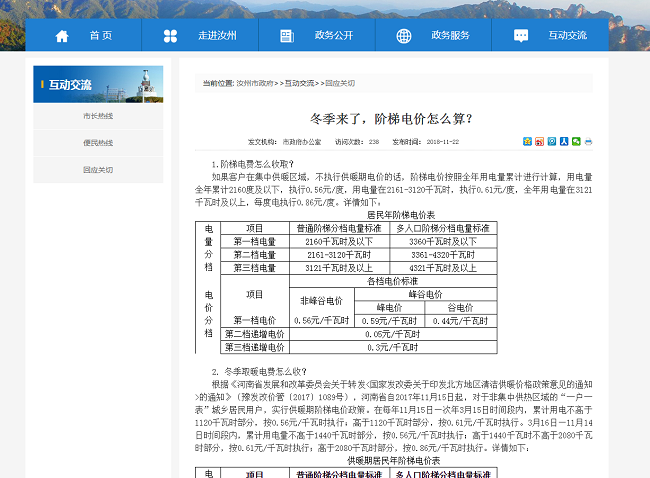Print the article using the printer icon
650x478 pixels.
(588, 142)
